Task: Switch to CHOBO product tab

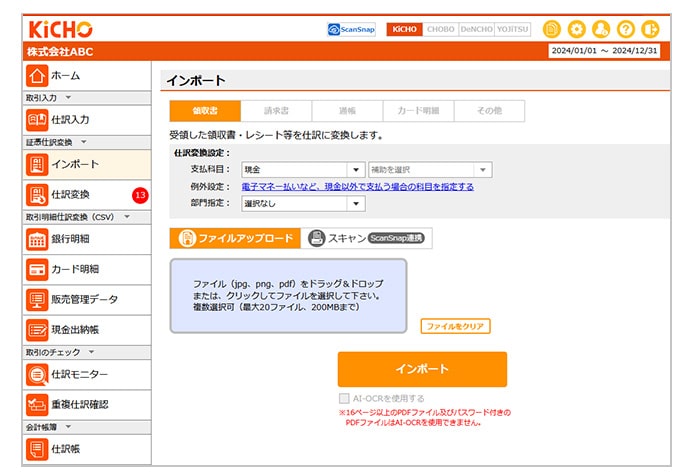Action: [440, 29]
